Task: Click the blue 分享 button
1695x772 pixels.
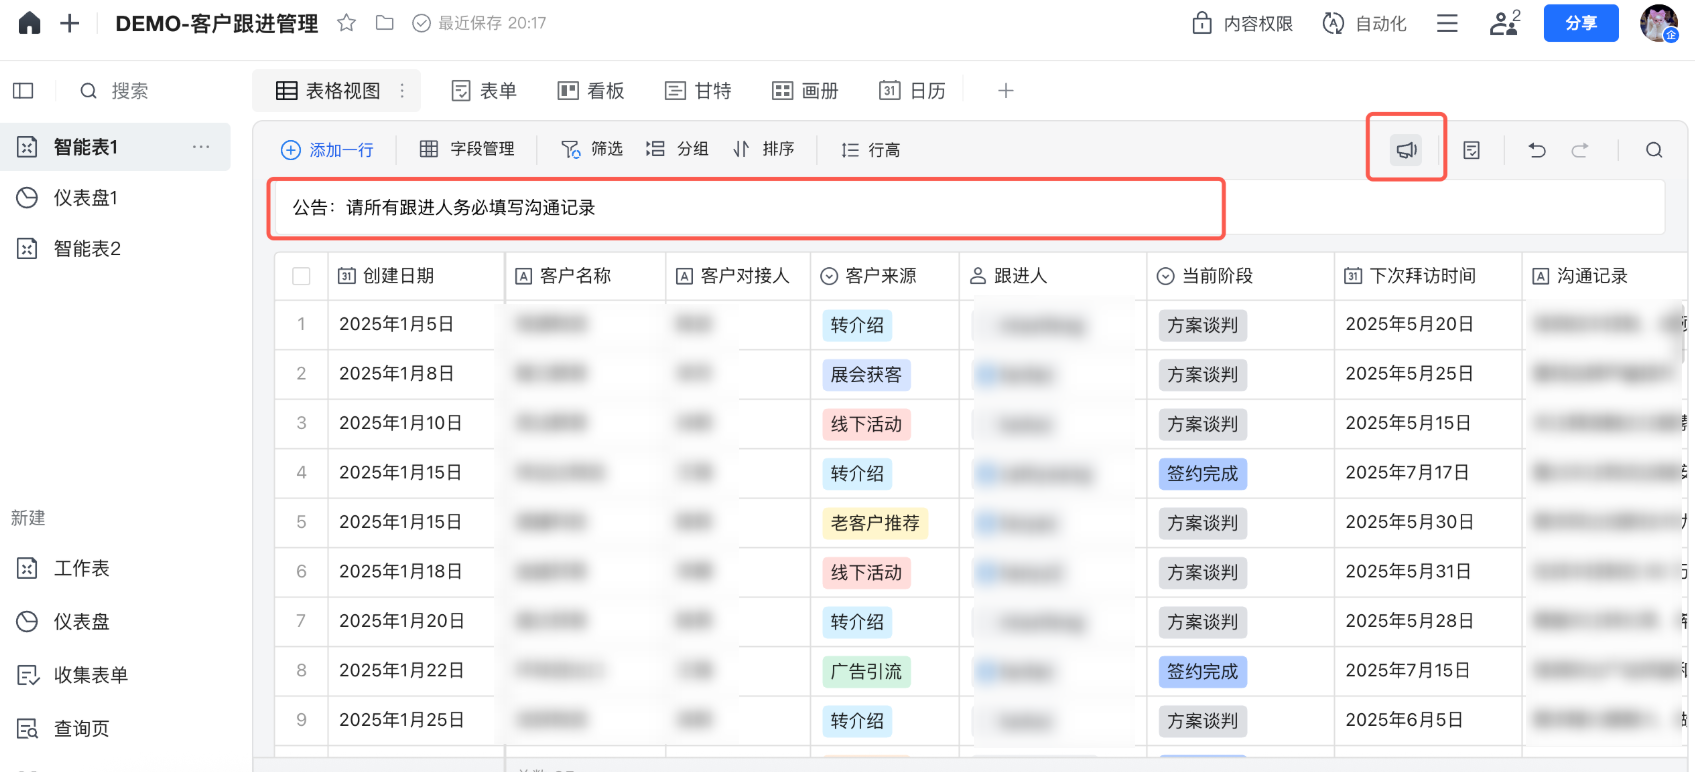Action: point(1580,23)
